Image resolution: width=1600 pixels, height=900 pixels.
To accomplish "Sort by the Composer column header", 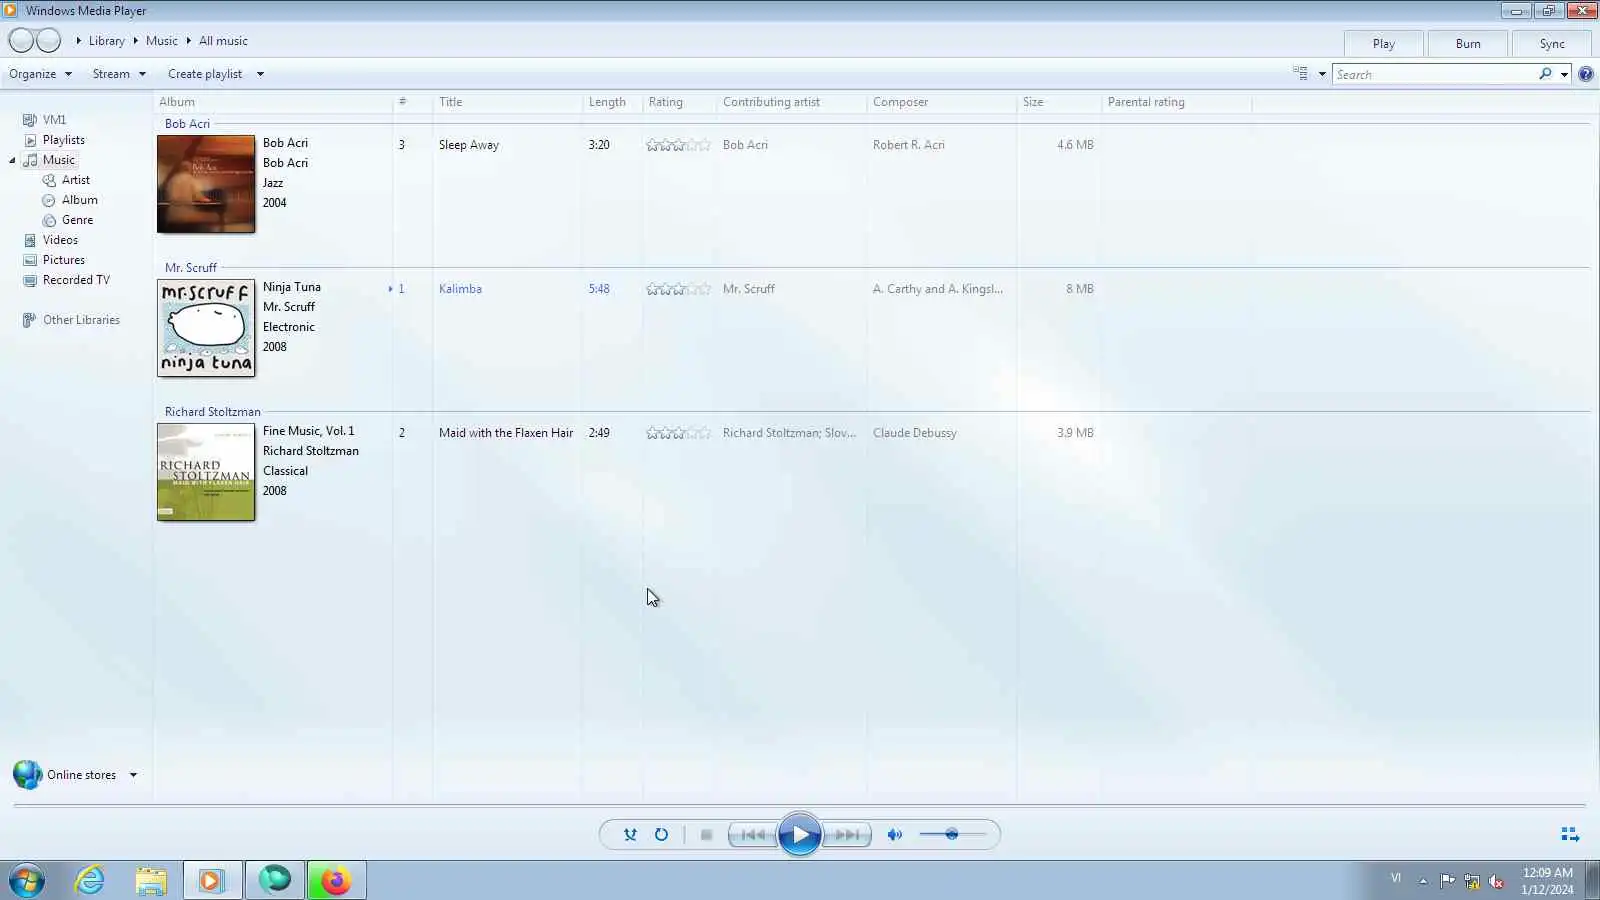I will pos(941,102).
